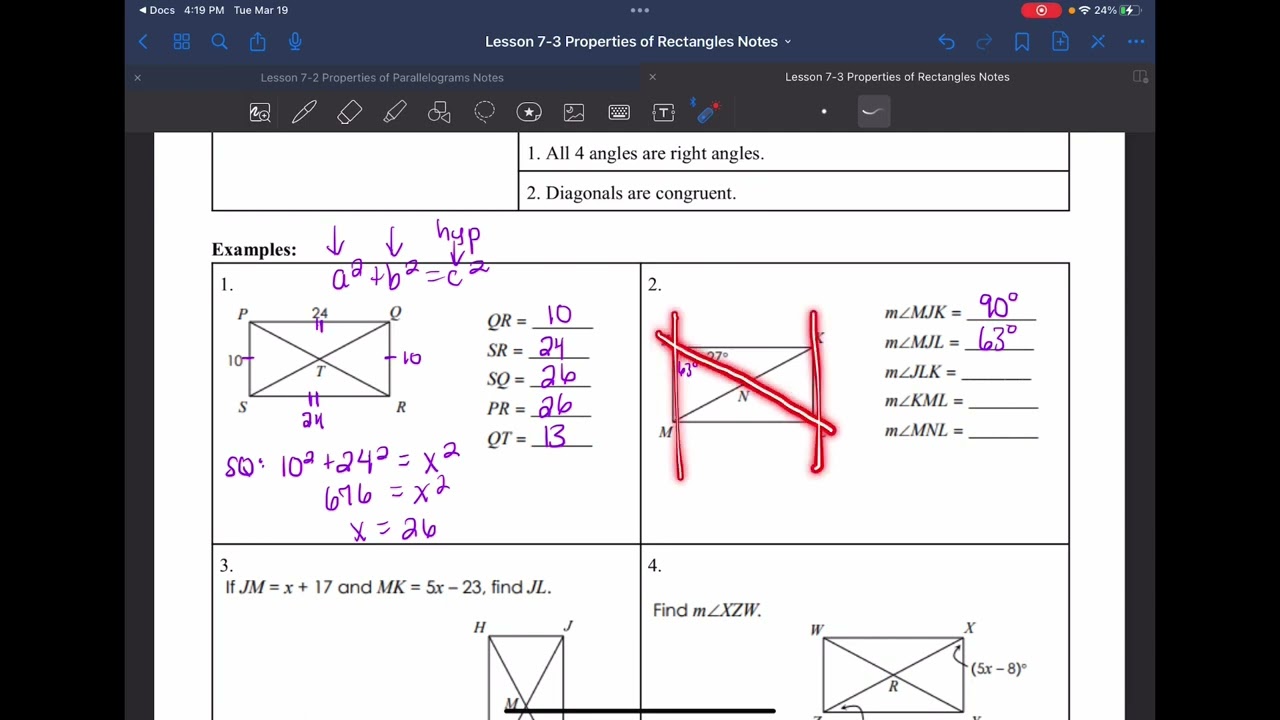Screen dimensions: 1280x720
Task: Undo the last stroke
Action: [946, 42]
